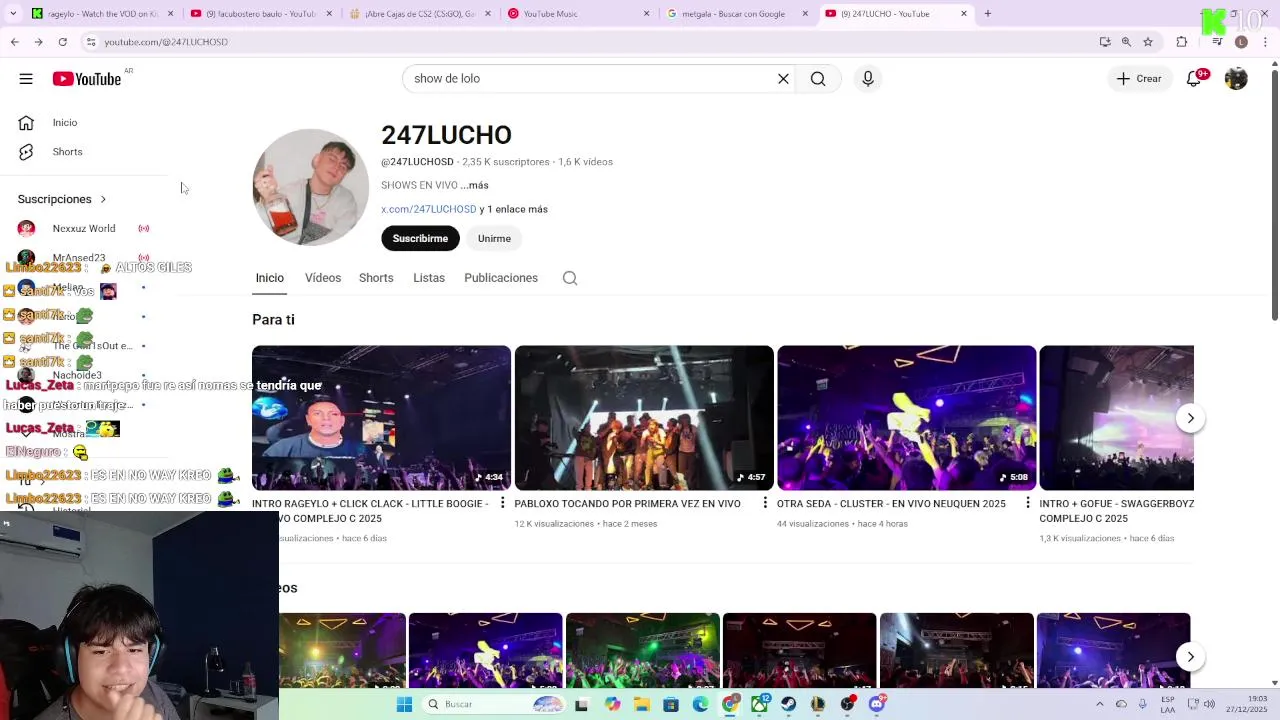
Task: Bookmark this page with the star
Action: click(1148, 42)
